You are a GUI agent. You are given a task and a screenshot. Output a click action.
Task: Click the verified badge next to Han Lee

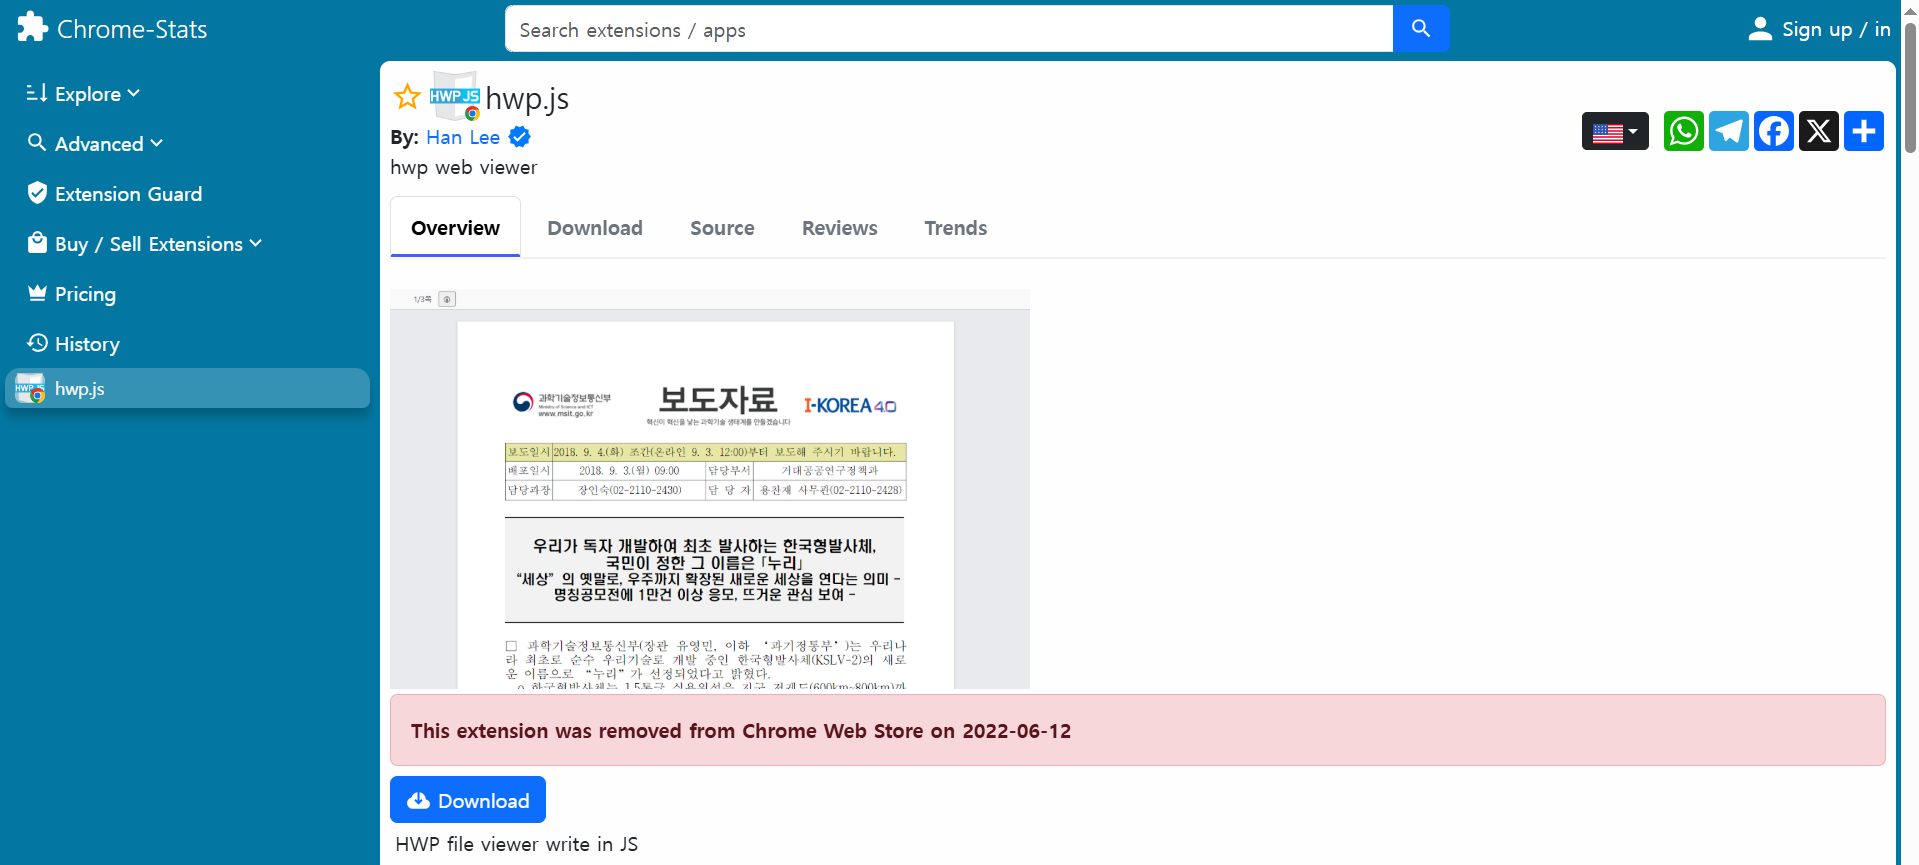click(x=520, y=137)
